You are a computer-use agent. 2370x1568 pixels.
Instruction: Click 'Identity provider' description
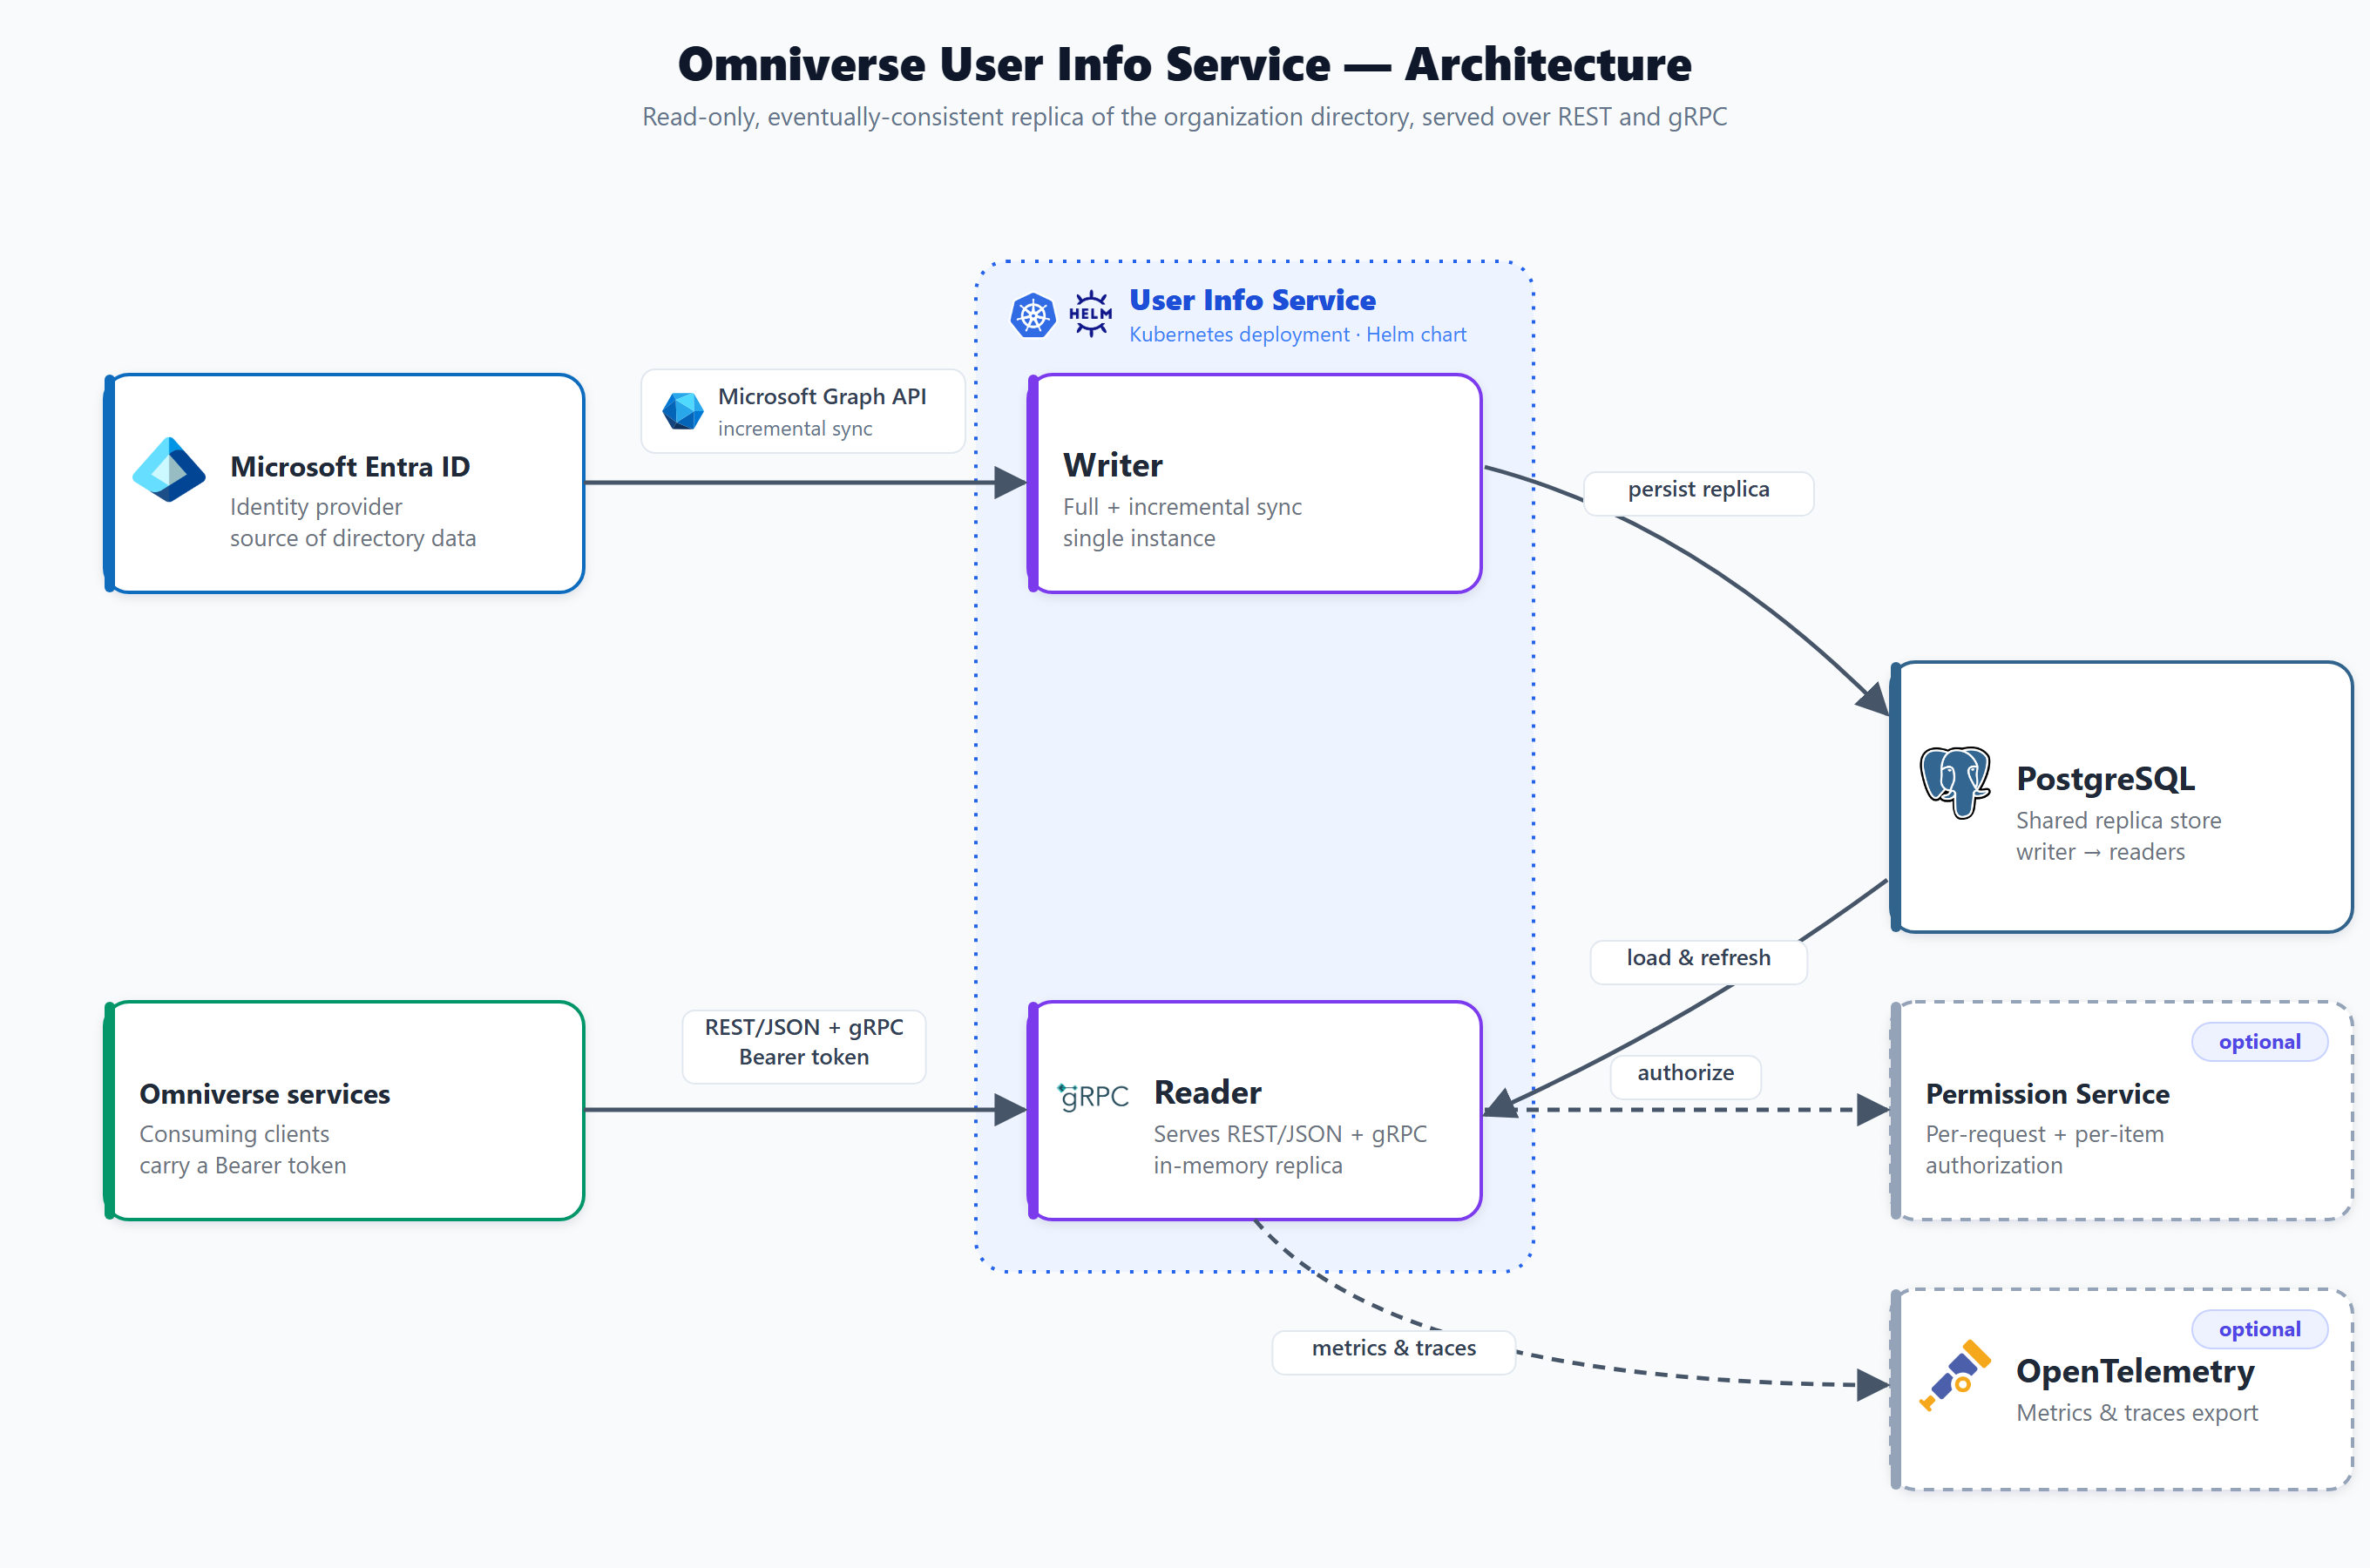(316, 507)
